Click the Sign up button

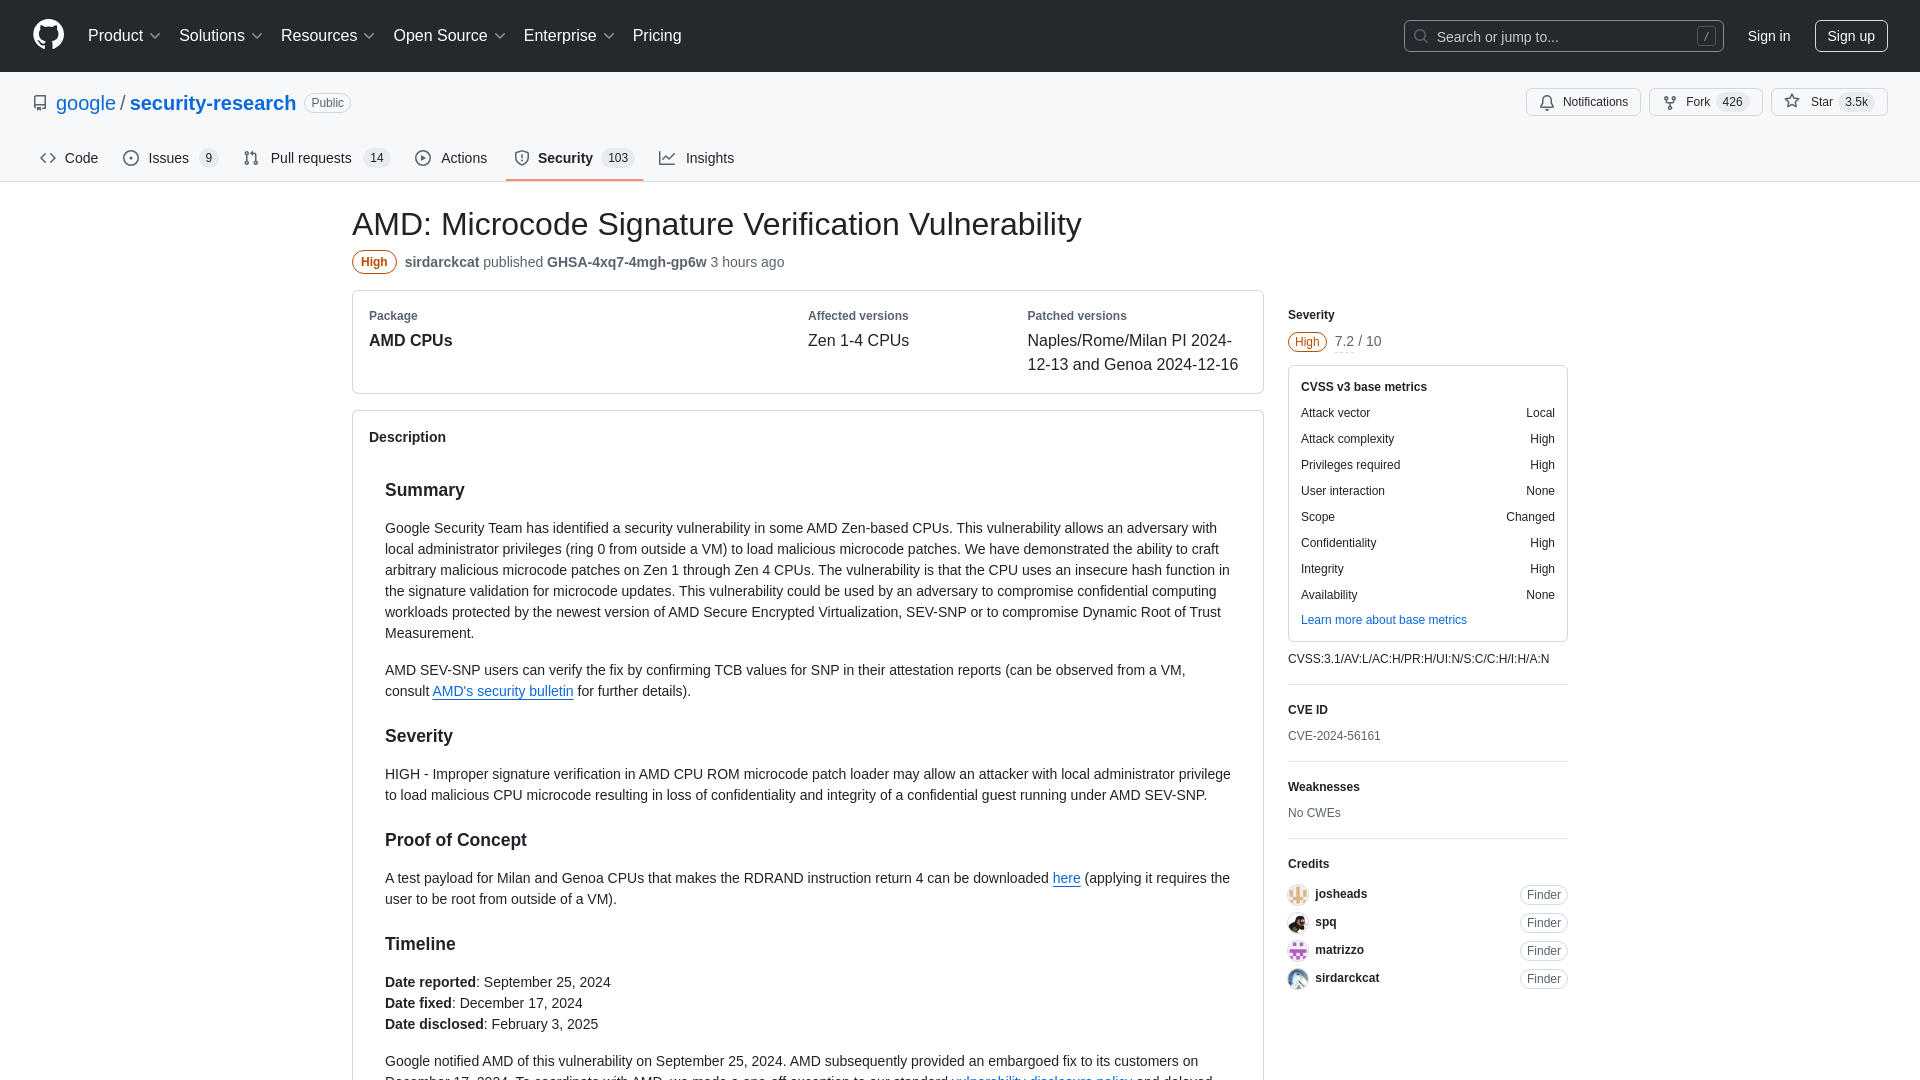(1851, 36)
